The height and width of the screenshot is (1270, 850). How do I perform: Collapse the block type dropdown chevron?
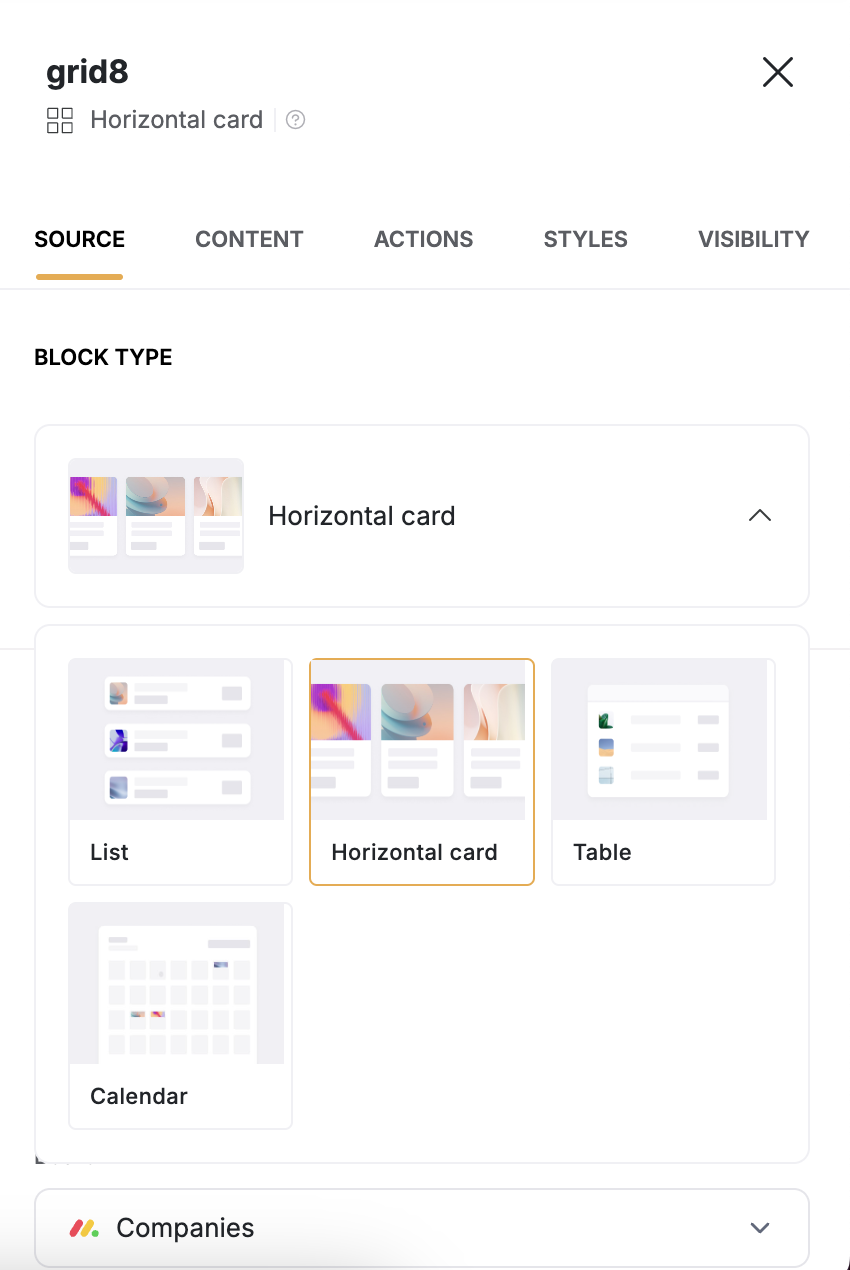[x=760, y=516]
